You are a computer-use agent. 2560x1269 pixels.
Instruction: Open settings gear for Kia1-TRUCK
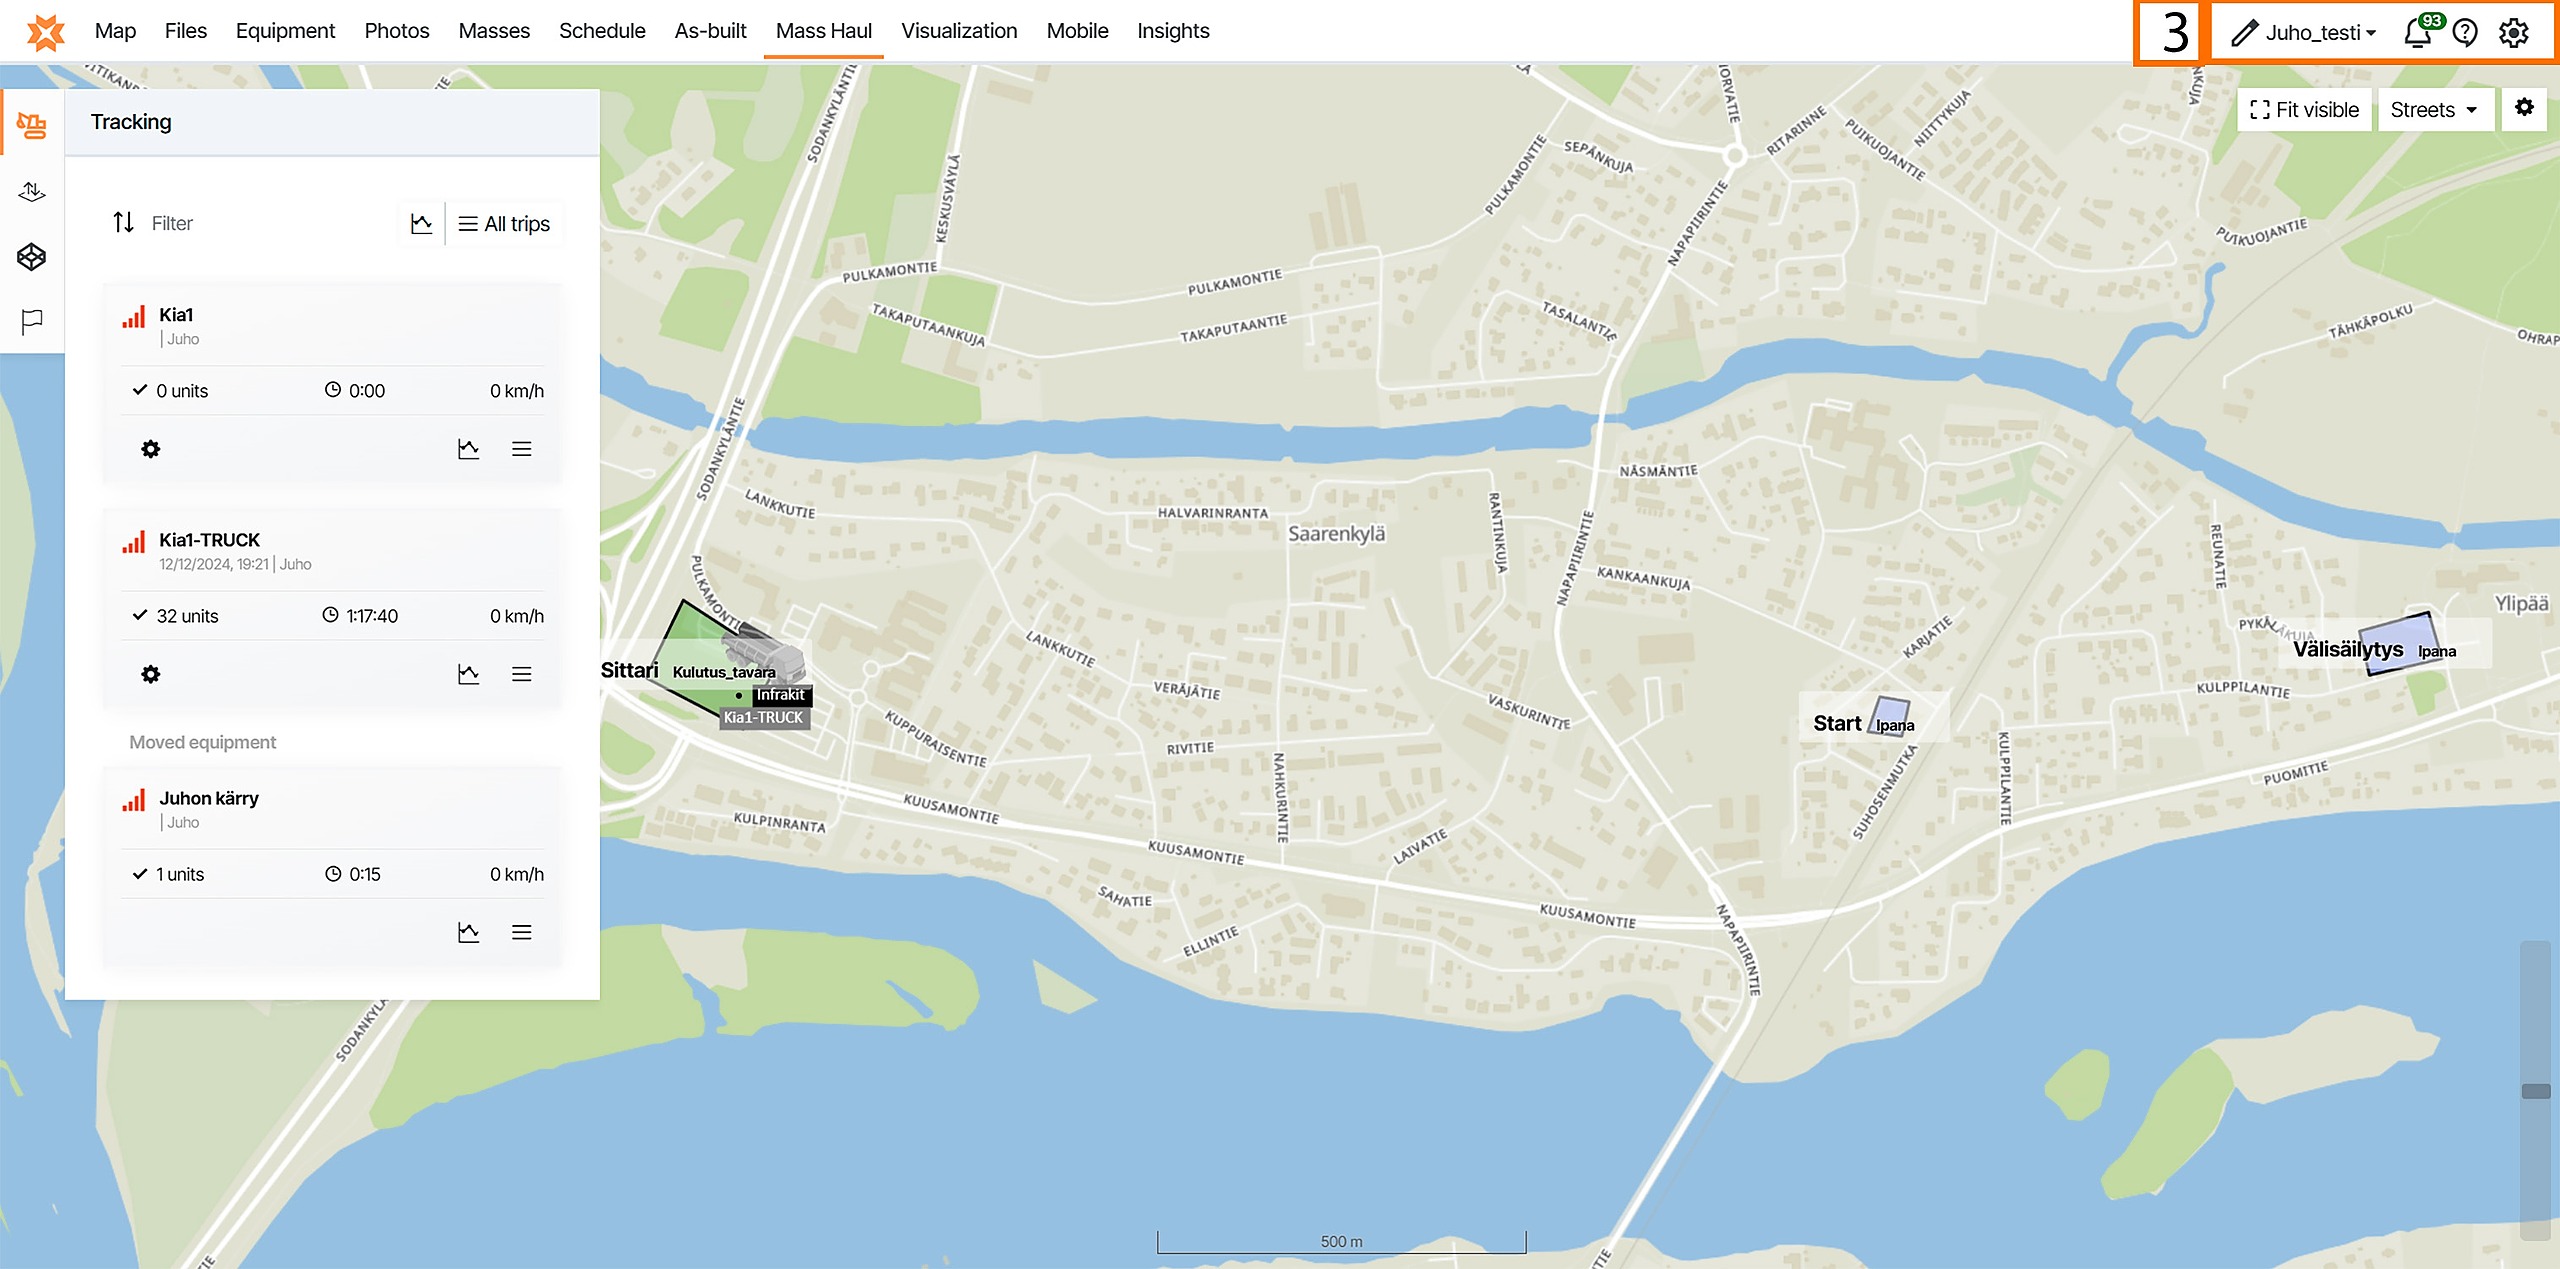click(x=151, y=674)
